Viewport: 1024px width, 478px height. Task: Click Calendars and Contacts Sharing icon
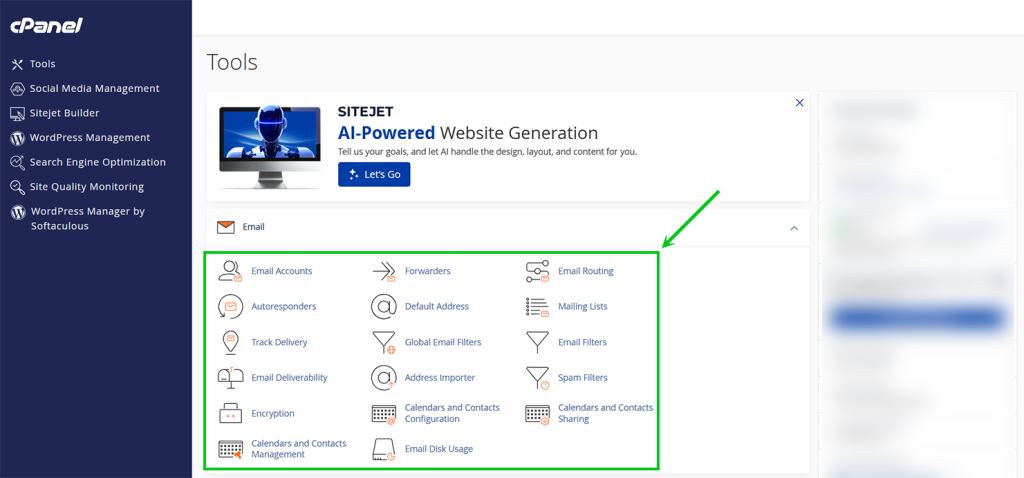pyautogui.click(x=537, y=414)
